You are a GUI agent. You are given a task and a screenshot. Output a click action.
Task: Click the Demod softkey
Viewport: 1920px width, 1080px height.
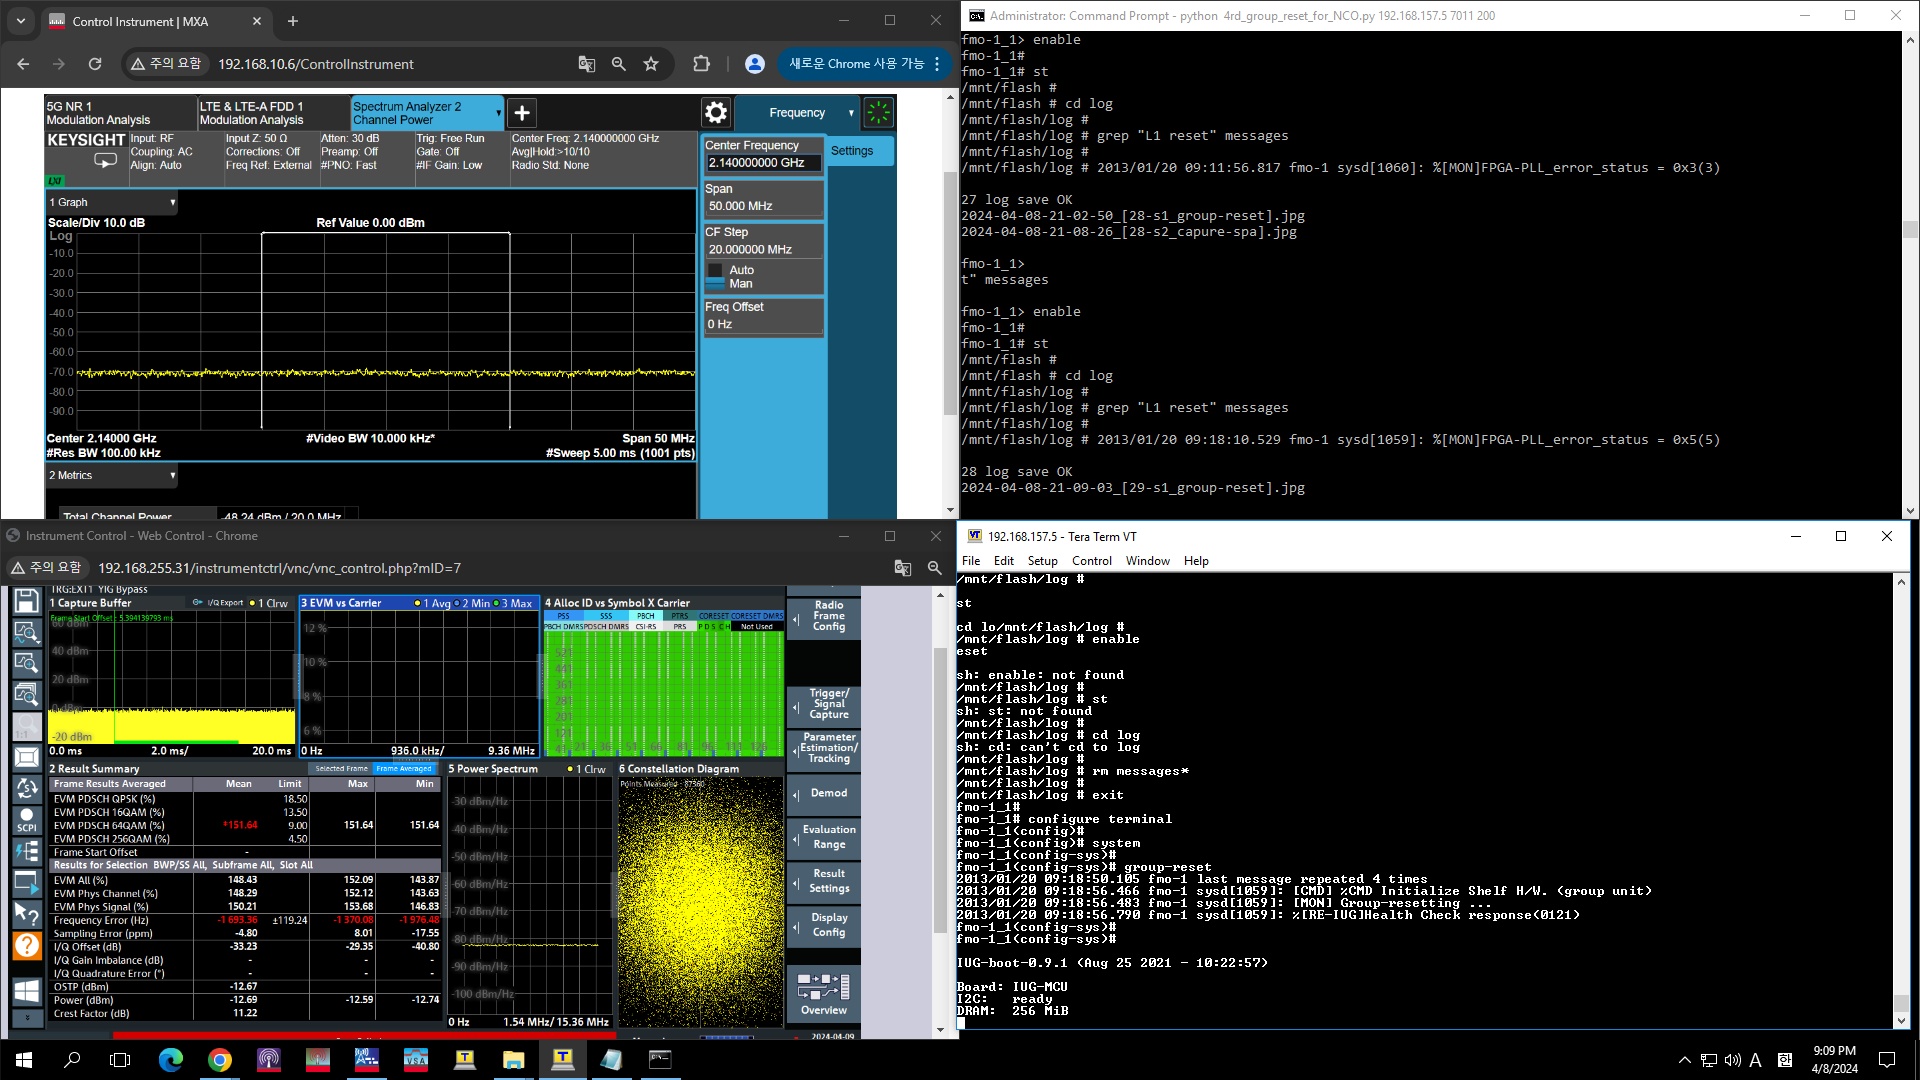coord(824,794)
